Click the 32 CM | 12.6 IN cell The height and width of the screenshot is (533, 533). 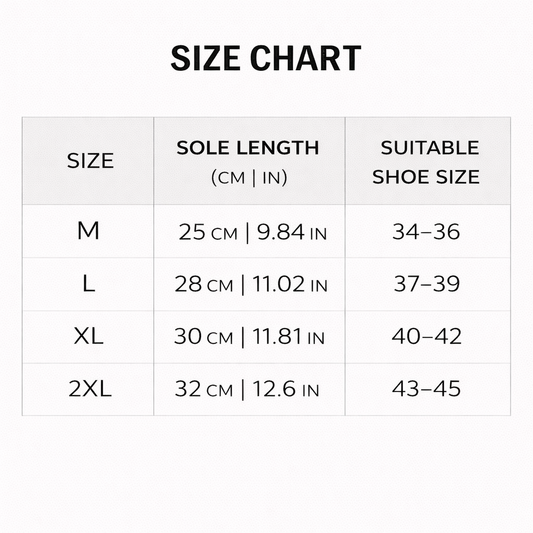tap(247, 389)
